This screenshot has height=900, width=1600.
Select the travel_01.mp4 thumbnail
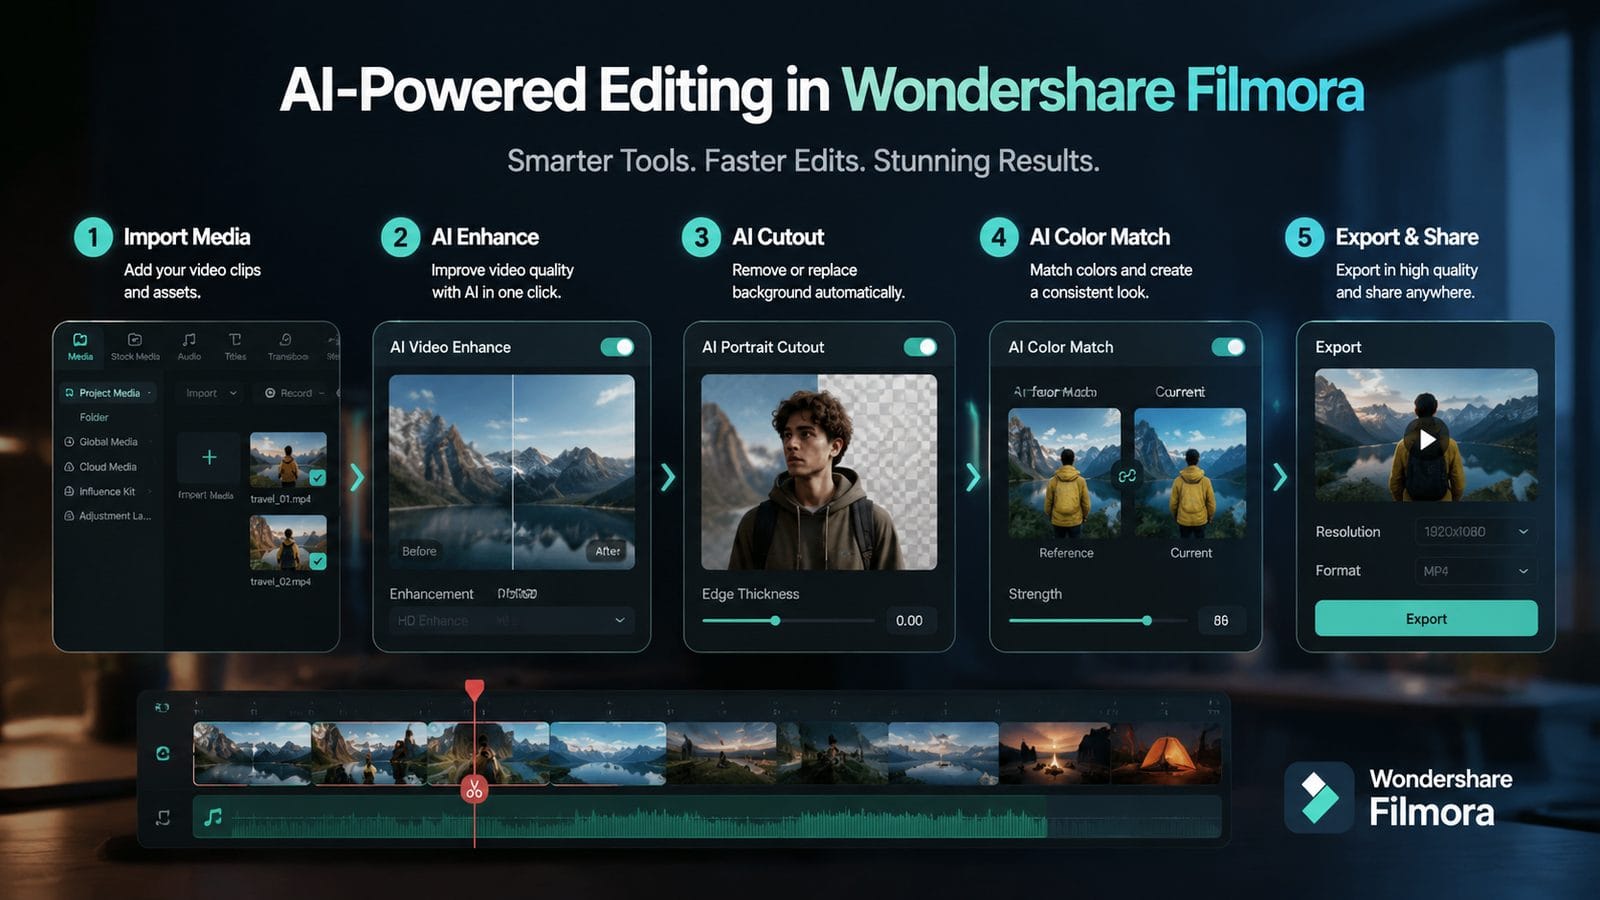pyautogui.click(x=288, y=459)
